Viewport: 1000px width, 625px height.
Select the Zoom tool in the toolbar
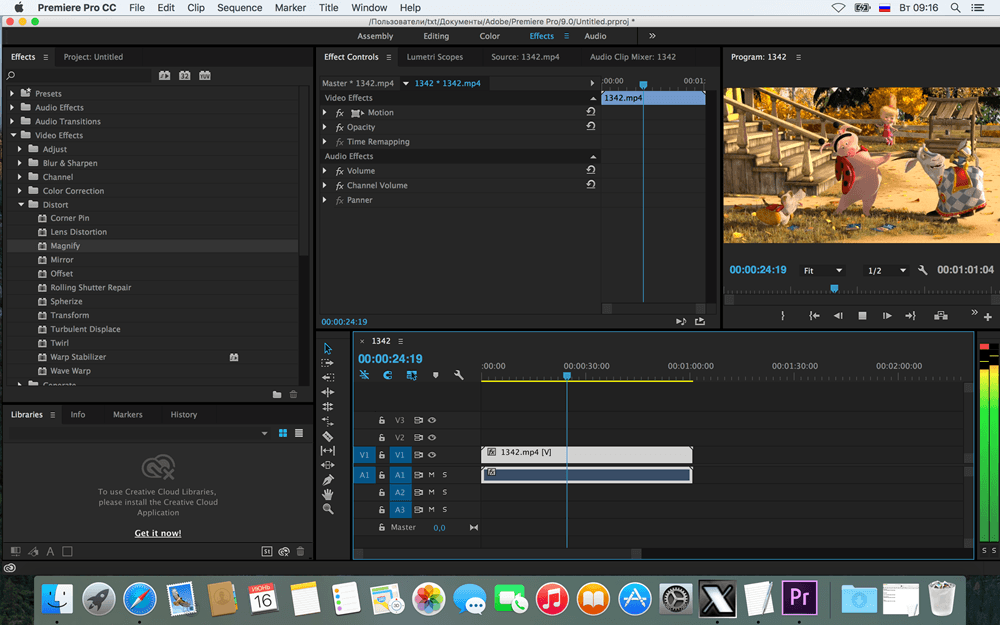[328, 509]
